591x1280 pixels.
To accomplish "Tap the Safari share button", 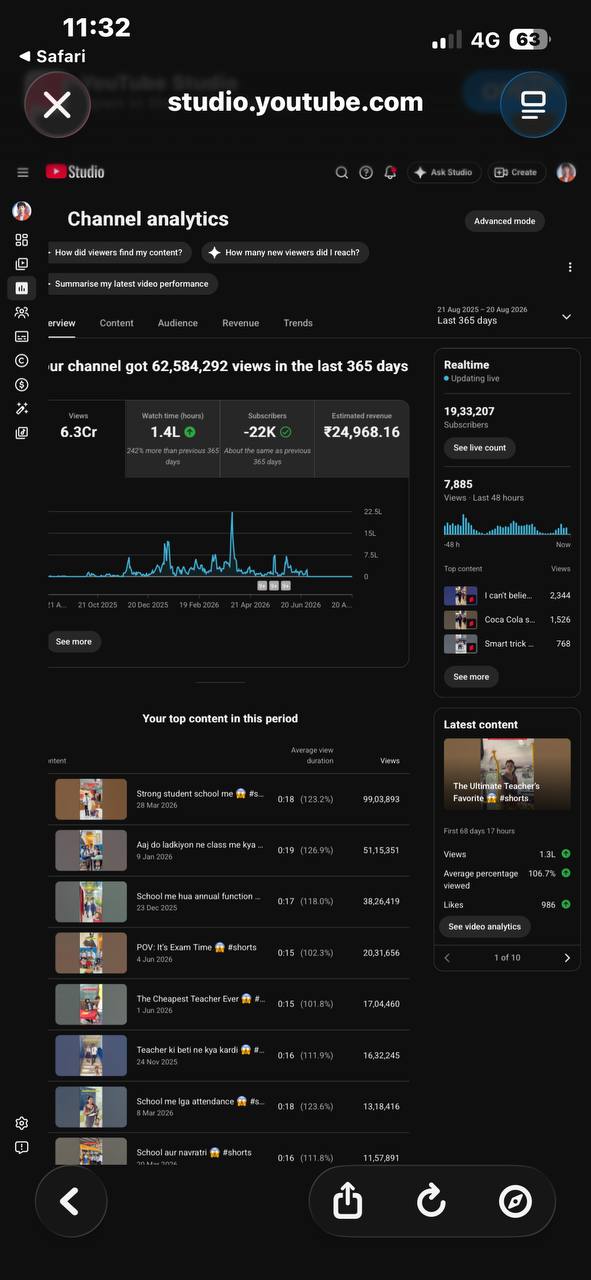I will (347, 1201).
